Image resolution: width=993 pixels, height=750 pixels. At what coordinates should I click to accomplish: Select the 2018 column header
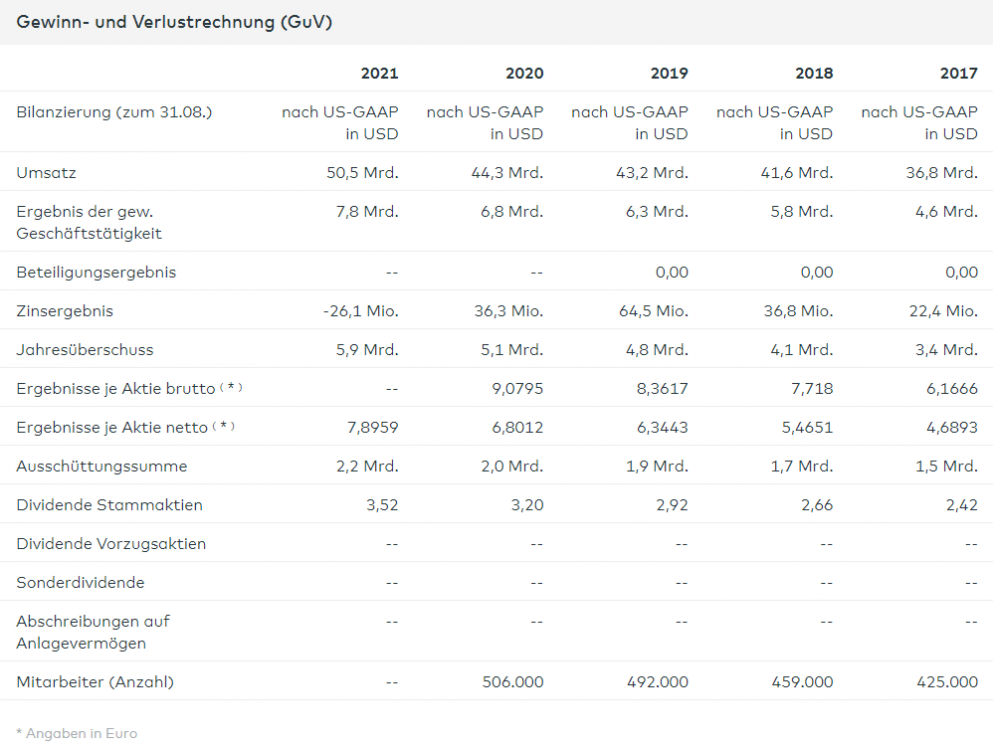(x=814, y=73)
